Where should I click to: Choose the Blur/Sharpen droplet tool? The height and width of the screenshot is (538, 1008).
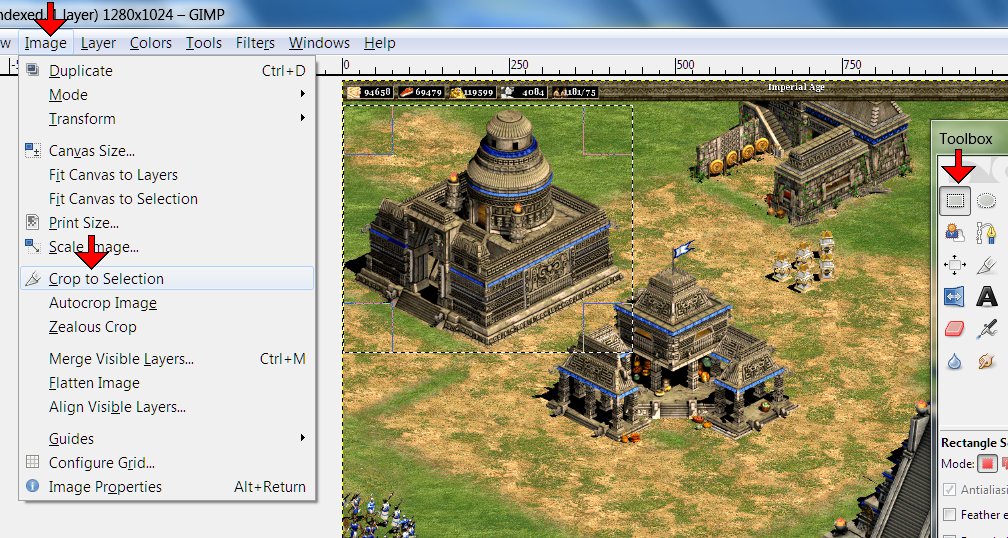(x=955, y=361)
